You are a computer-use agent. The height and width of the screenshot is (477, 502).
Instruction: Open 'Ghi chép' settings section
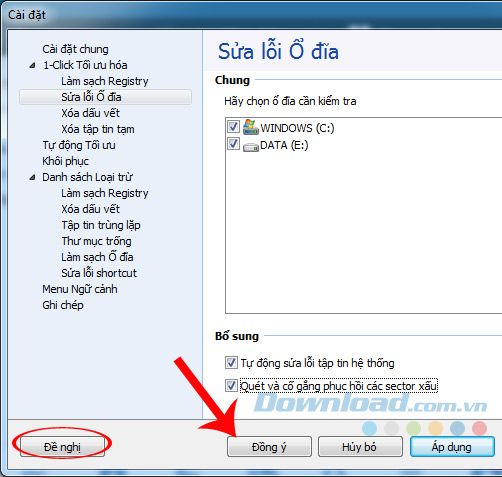tap(63, 305)
